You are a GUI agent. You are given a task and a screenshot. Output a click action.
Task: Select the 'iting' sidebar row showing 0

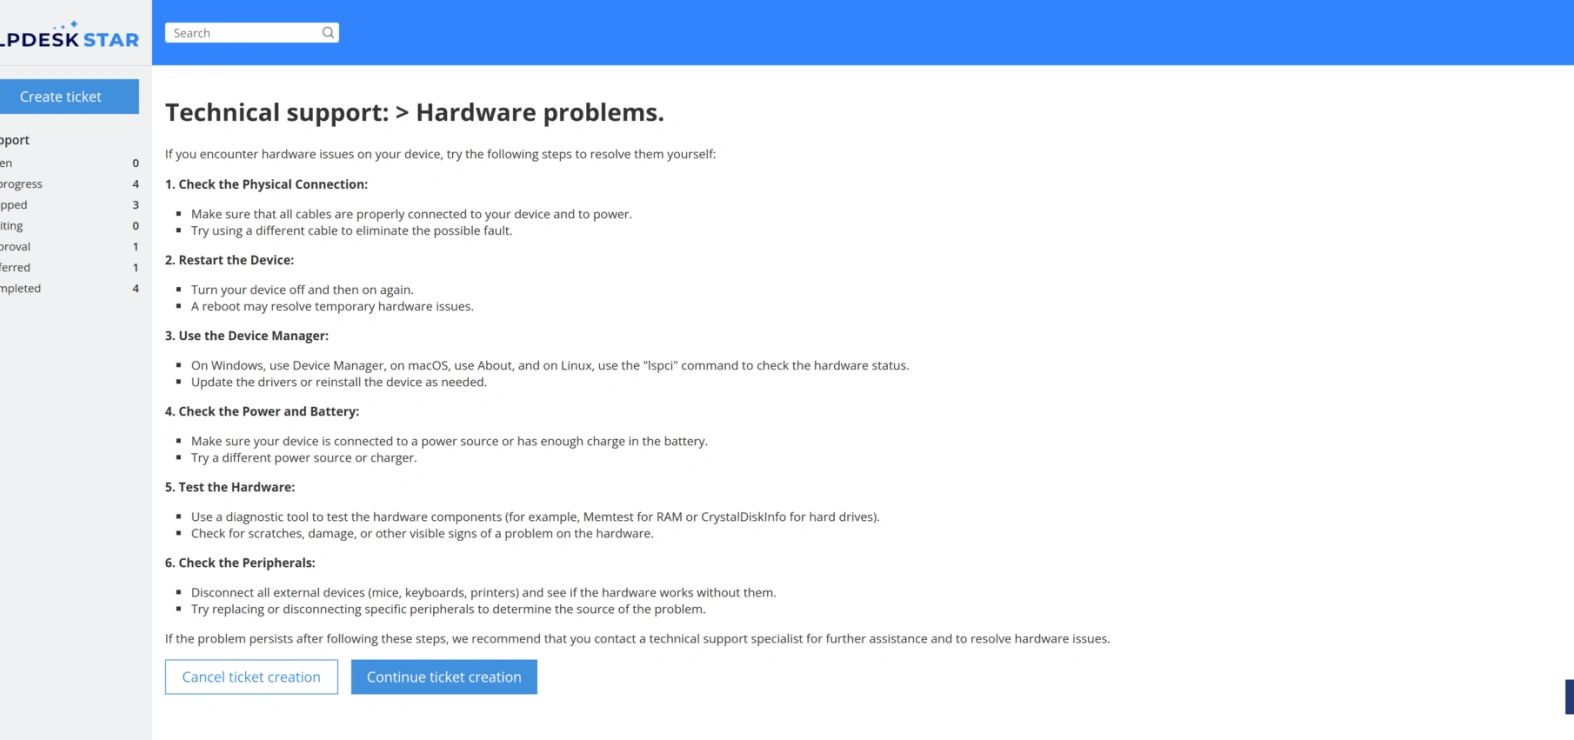(70, 226)
